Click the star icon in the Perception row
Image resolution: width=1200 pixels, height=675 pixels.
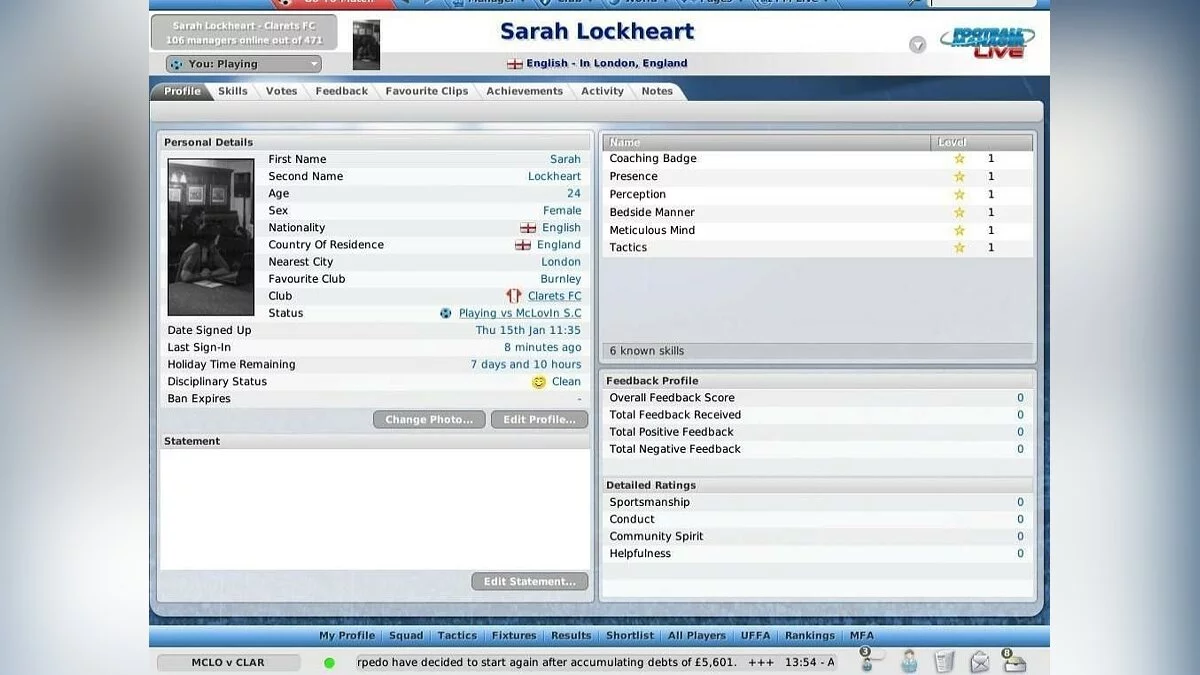click(959, 195)
